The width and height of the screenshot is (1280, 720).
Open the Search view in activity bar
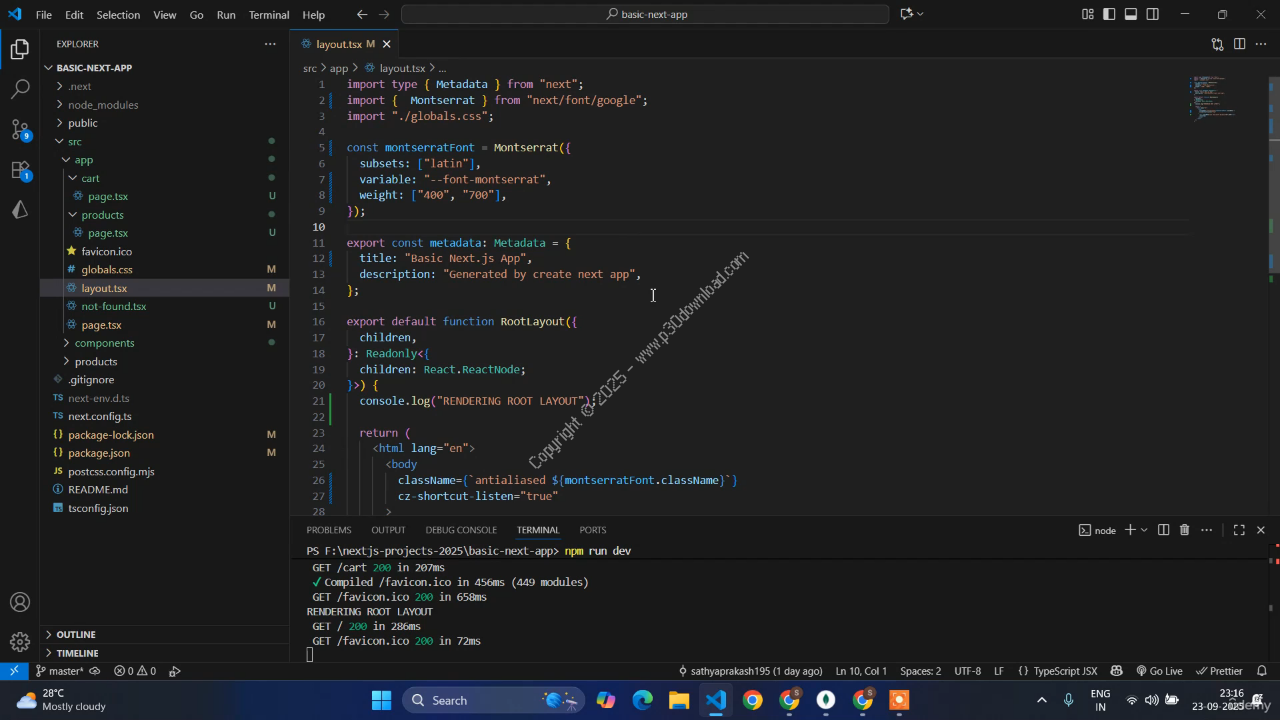point(20,89)
